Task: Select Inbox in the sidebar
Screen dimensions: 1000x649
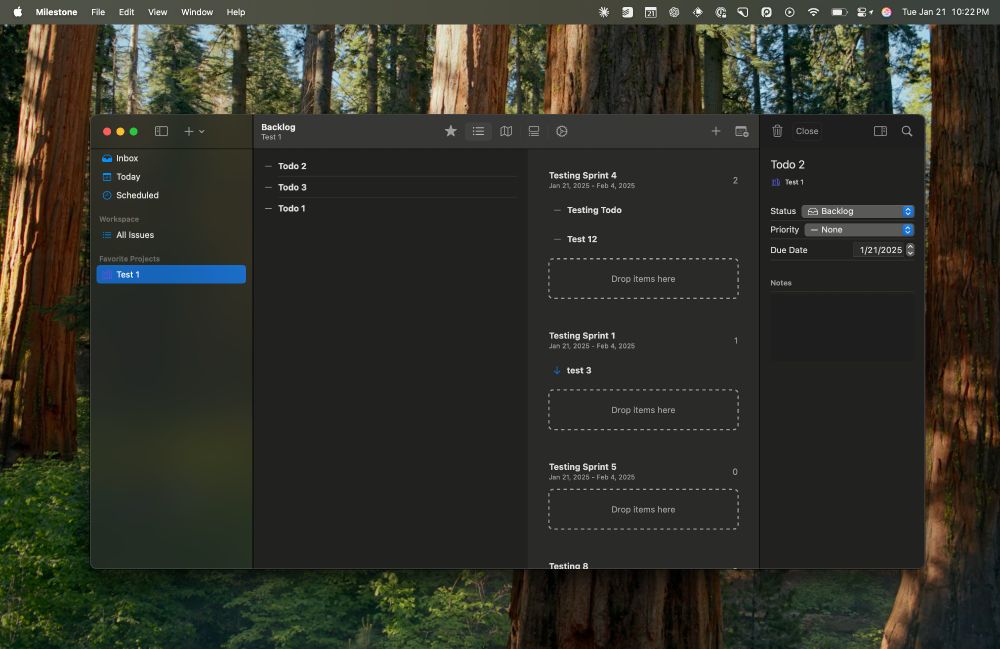Action: (171, 158)
